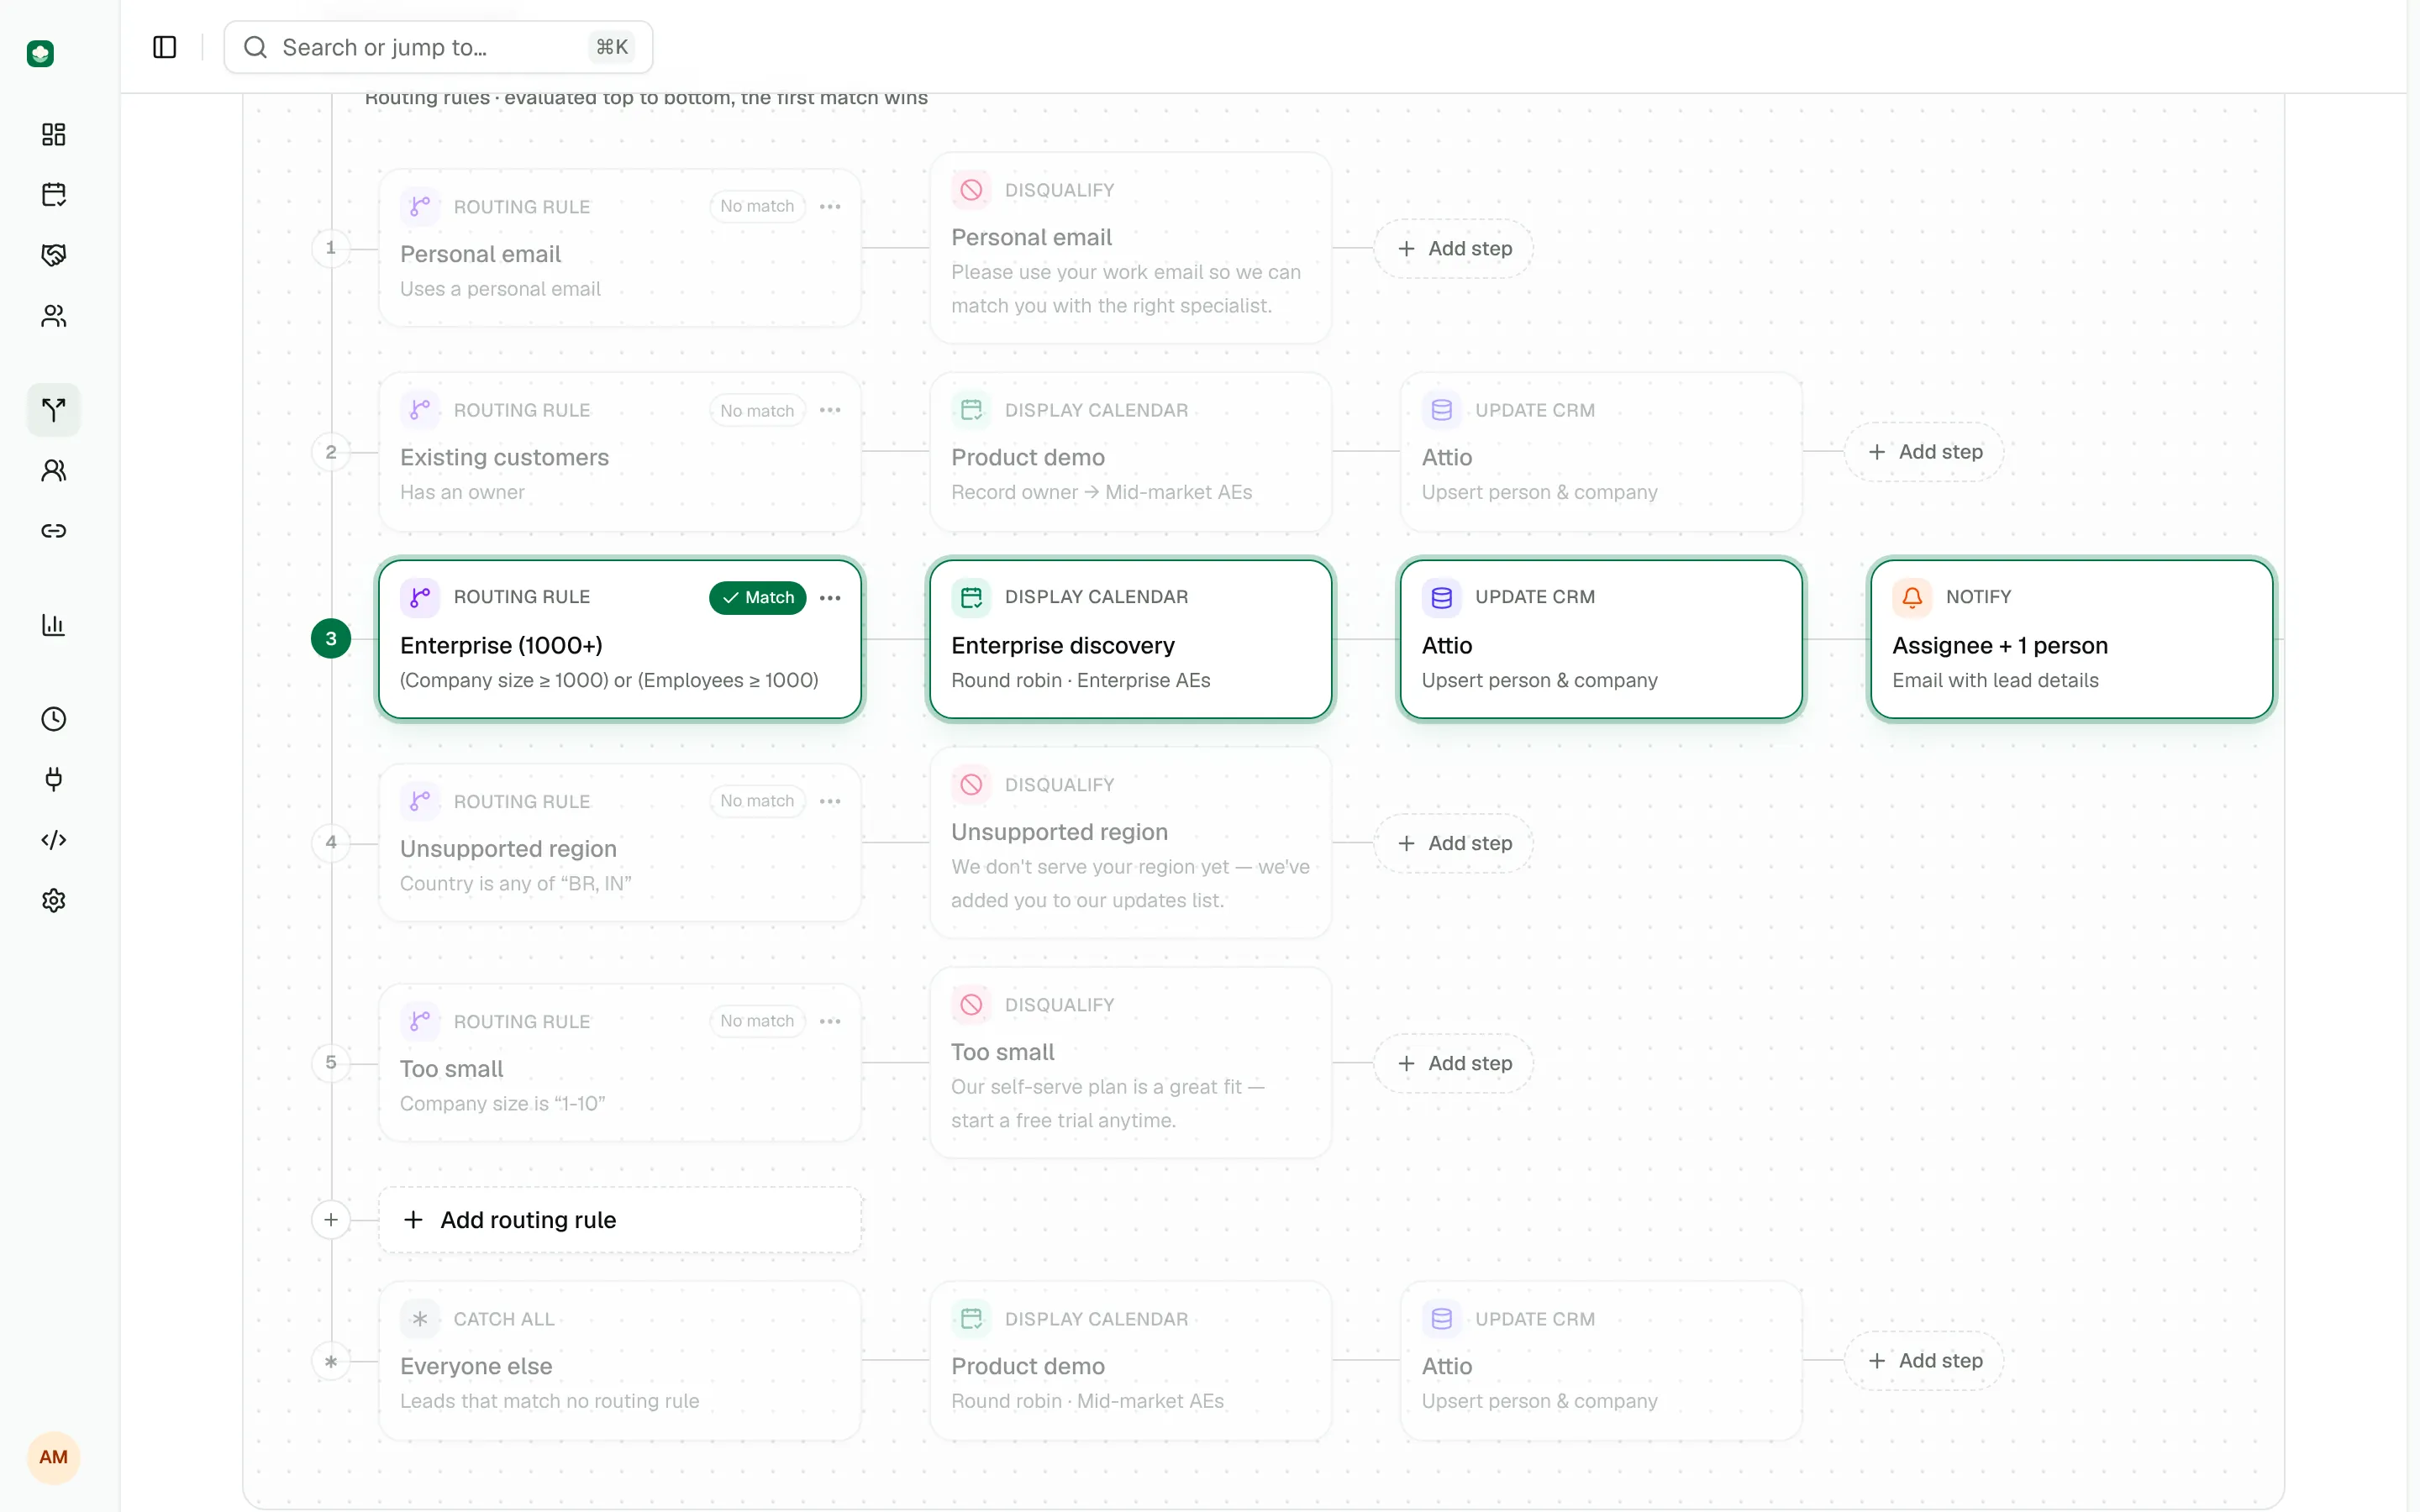Image resolution: width=2420 pixels, height=1512 pixels.
Task: Open the settings gear icon in sidebar
Action: 54,901
